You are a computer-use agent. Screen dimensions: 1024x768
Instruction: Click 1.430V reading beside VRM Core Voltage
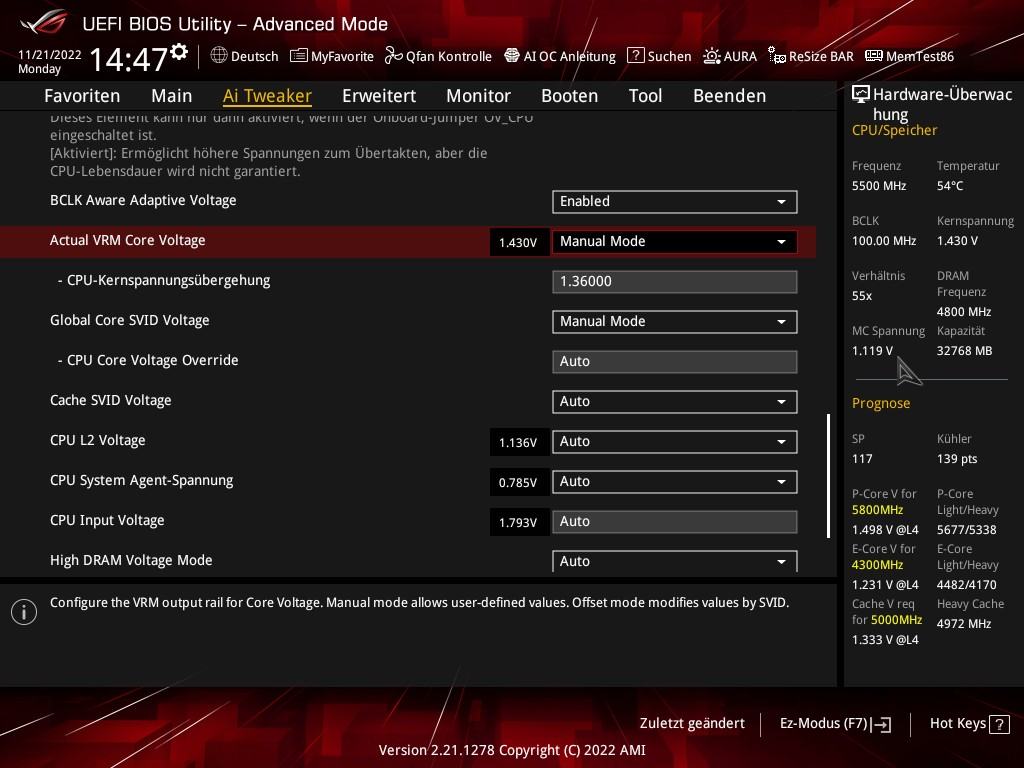click(519, 242)
